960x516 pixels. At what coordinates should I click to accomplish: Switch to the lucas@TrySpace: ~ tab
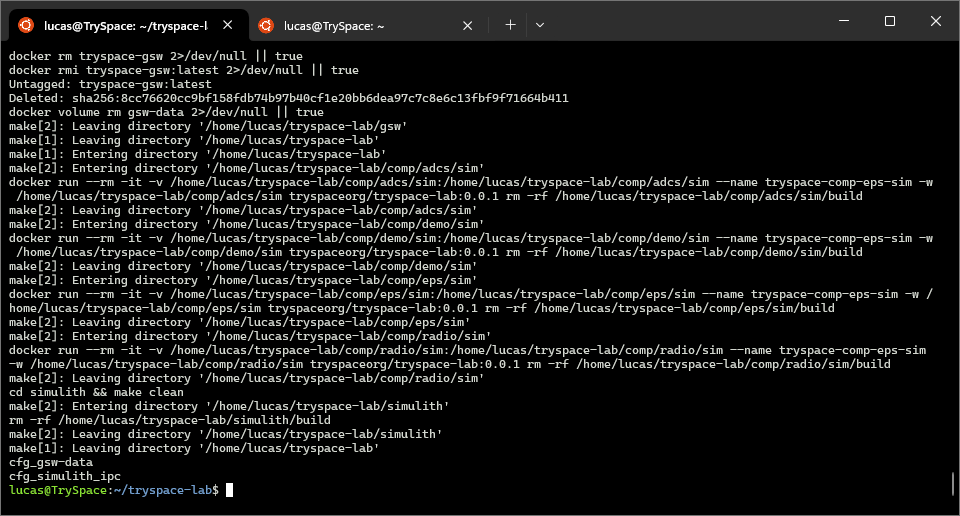[x=367, y=26]
